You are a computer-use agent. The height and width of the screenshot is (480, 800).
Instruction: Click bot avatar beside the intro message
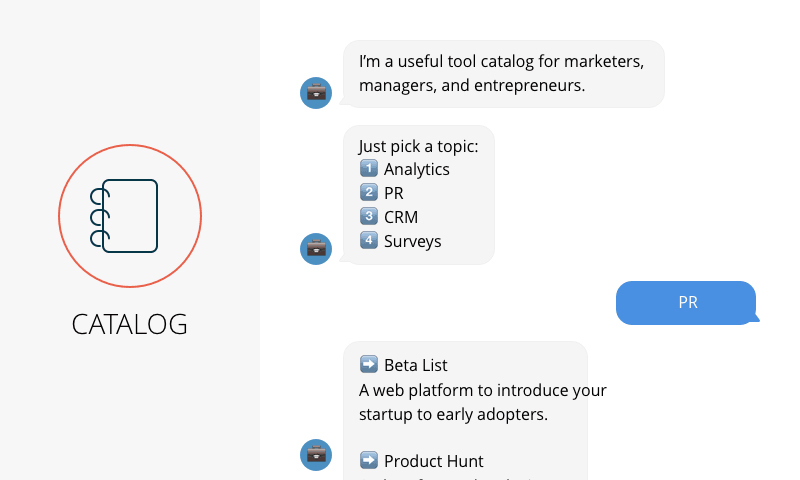(316, 93)
